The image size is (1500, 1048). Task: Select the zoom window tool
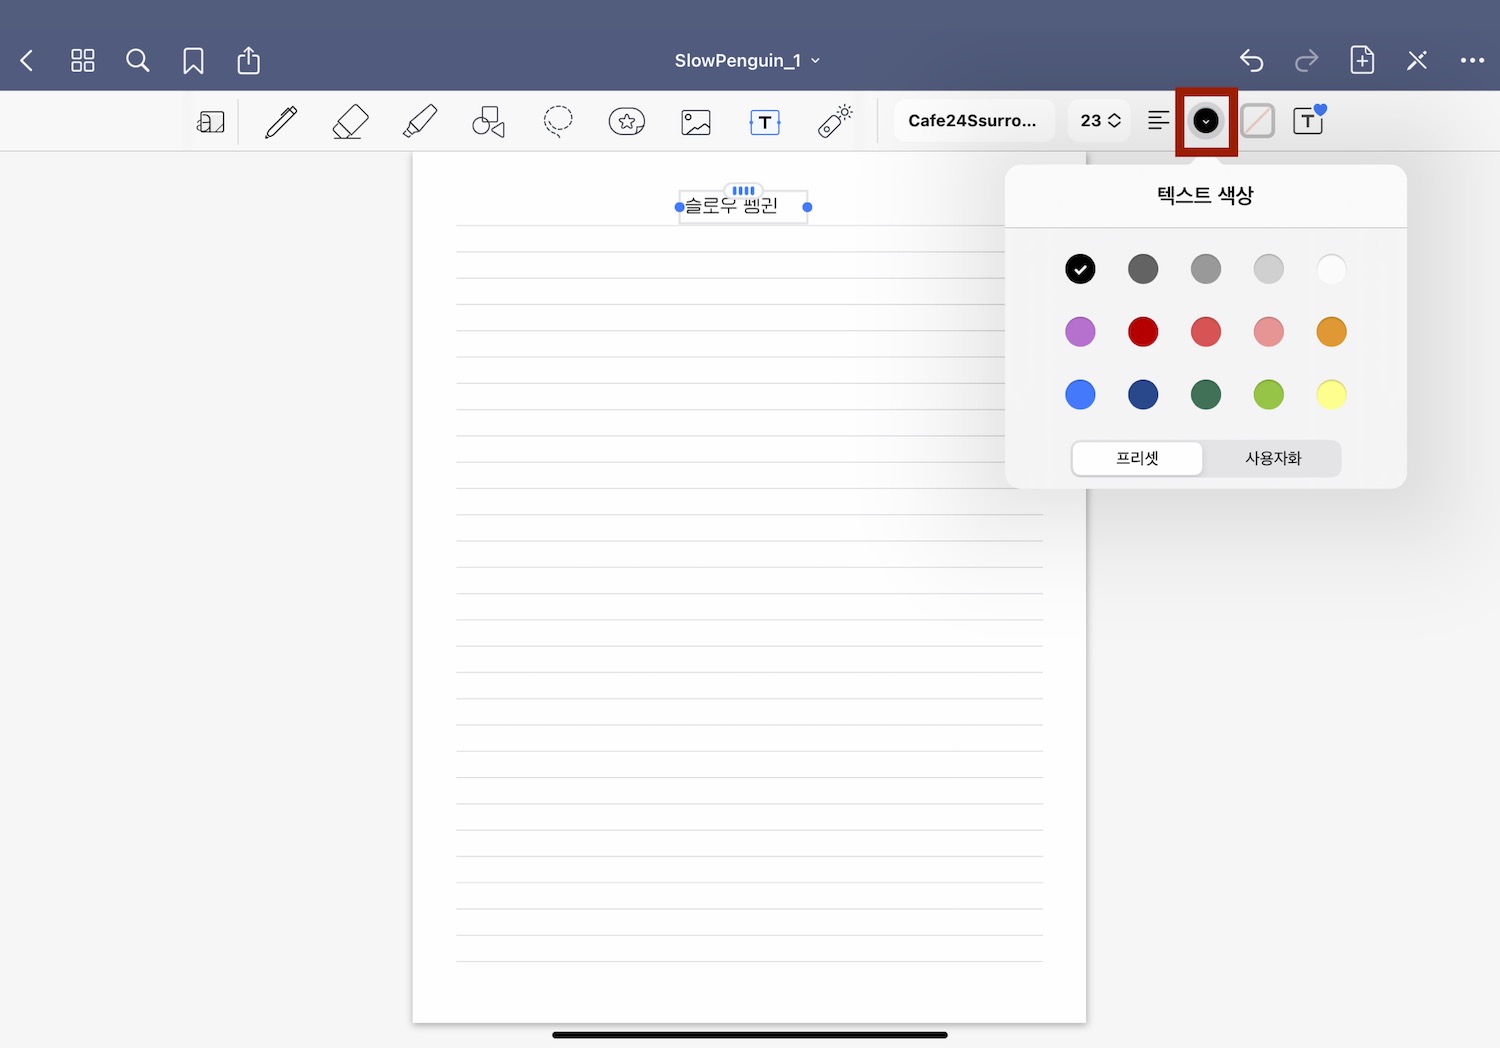point(211,122)
